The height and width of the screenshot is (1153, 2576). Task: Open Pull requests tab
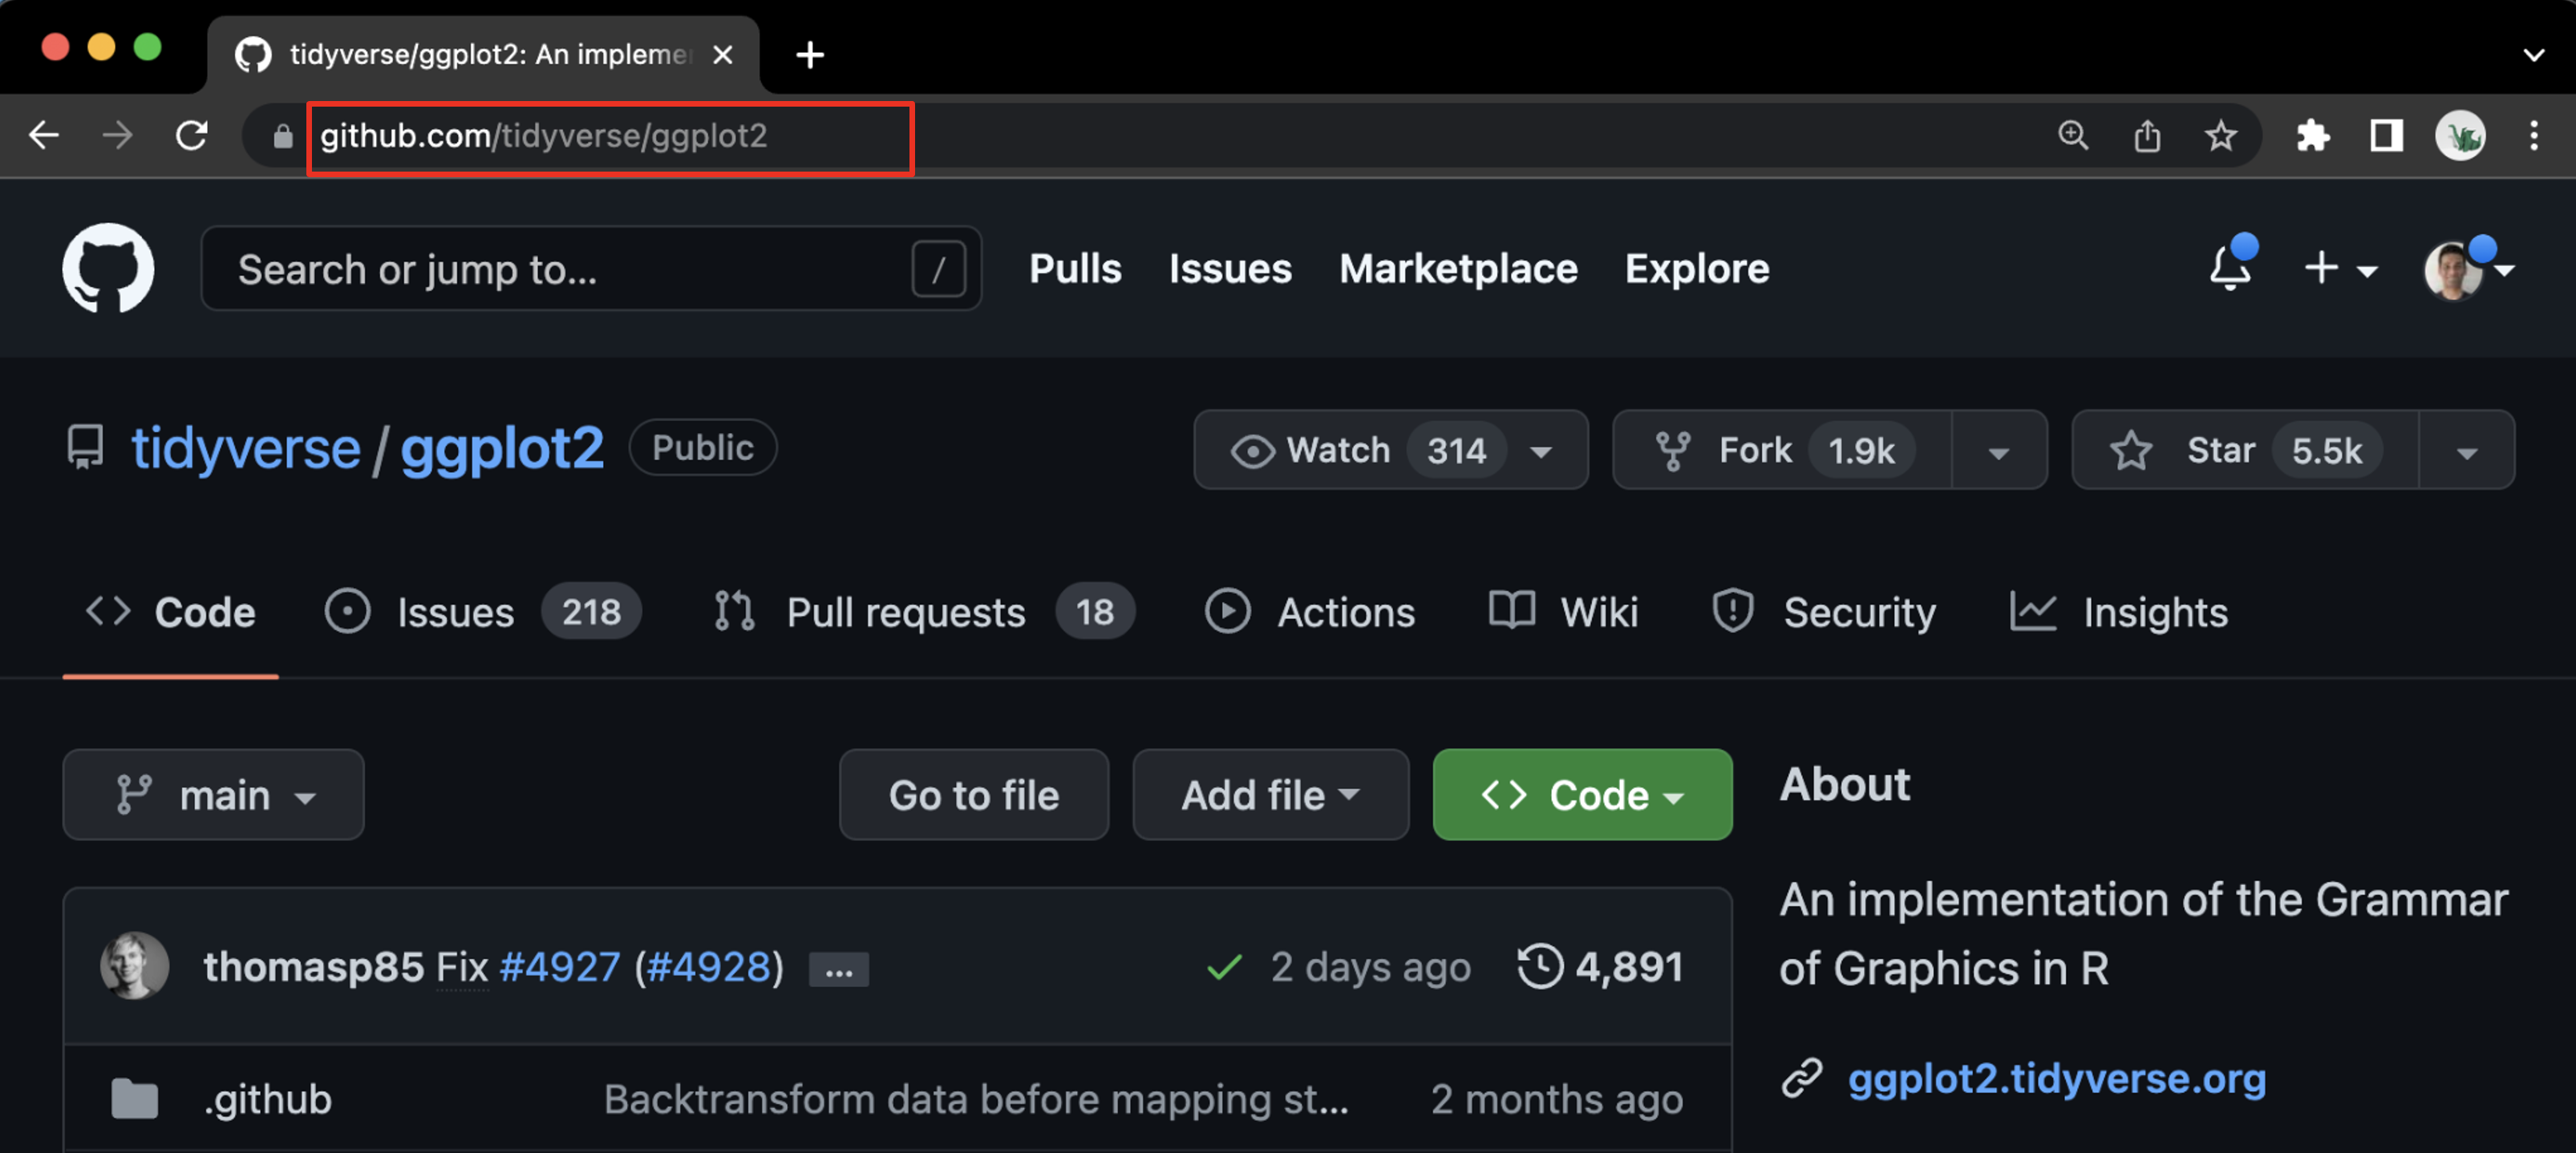(925, 612)
